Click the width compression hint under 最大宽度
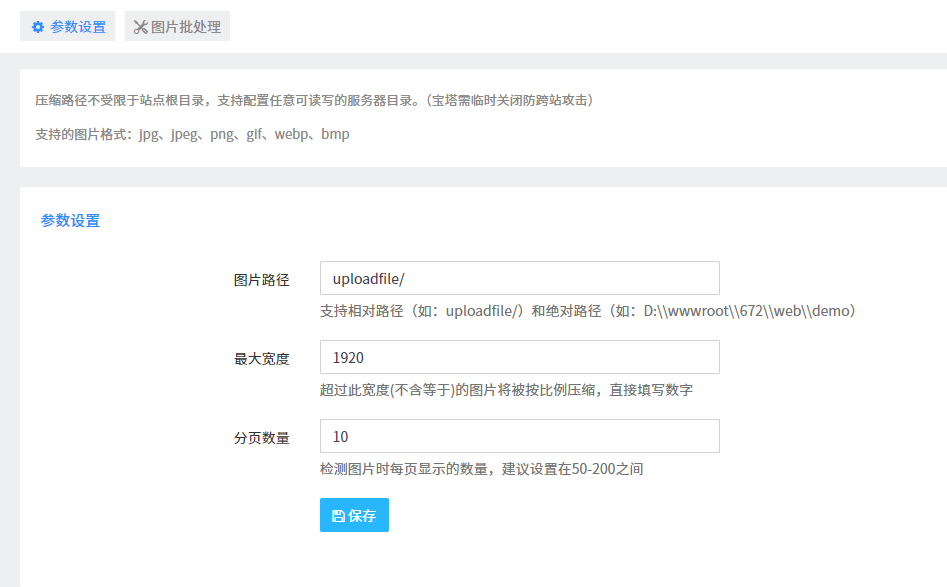The image size is (947, 587). [506, 390]
